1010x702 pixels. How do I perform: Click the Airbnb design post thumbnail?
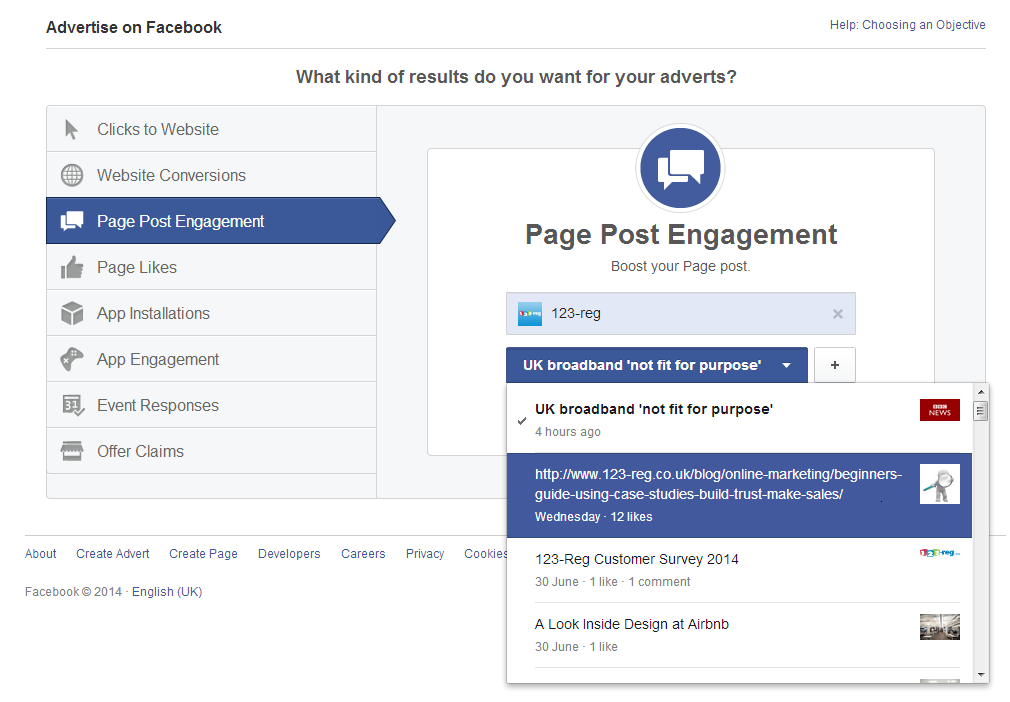coord(940,627)
